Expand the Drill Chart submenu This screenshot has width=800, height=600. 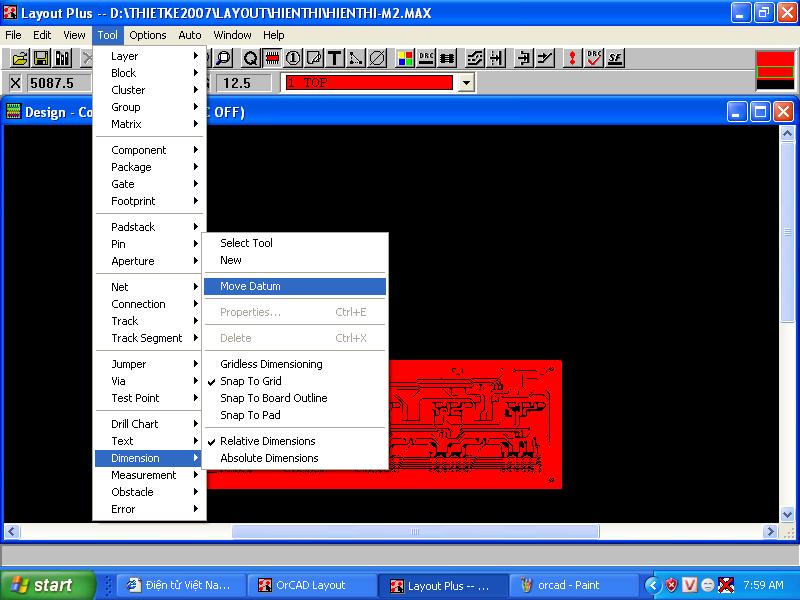pos(150,424)
